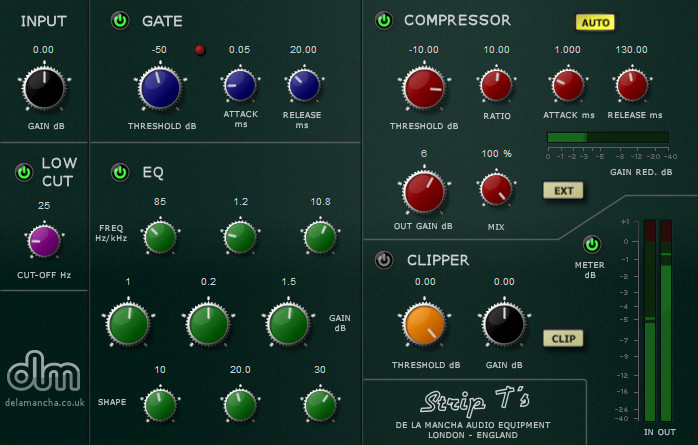Click the Gate Release ms knob
This screenshot has height=445, width=698.
(x=304, y=85)
